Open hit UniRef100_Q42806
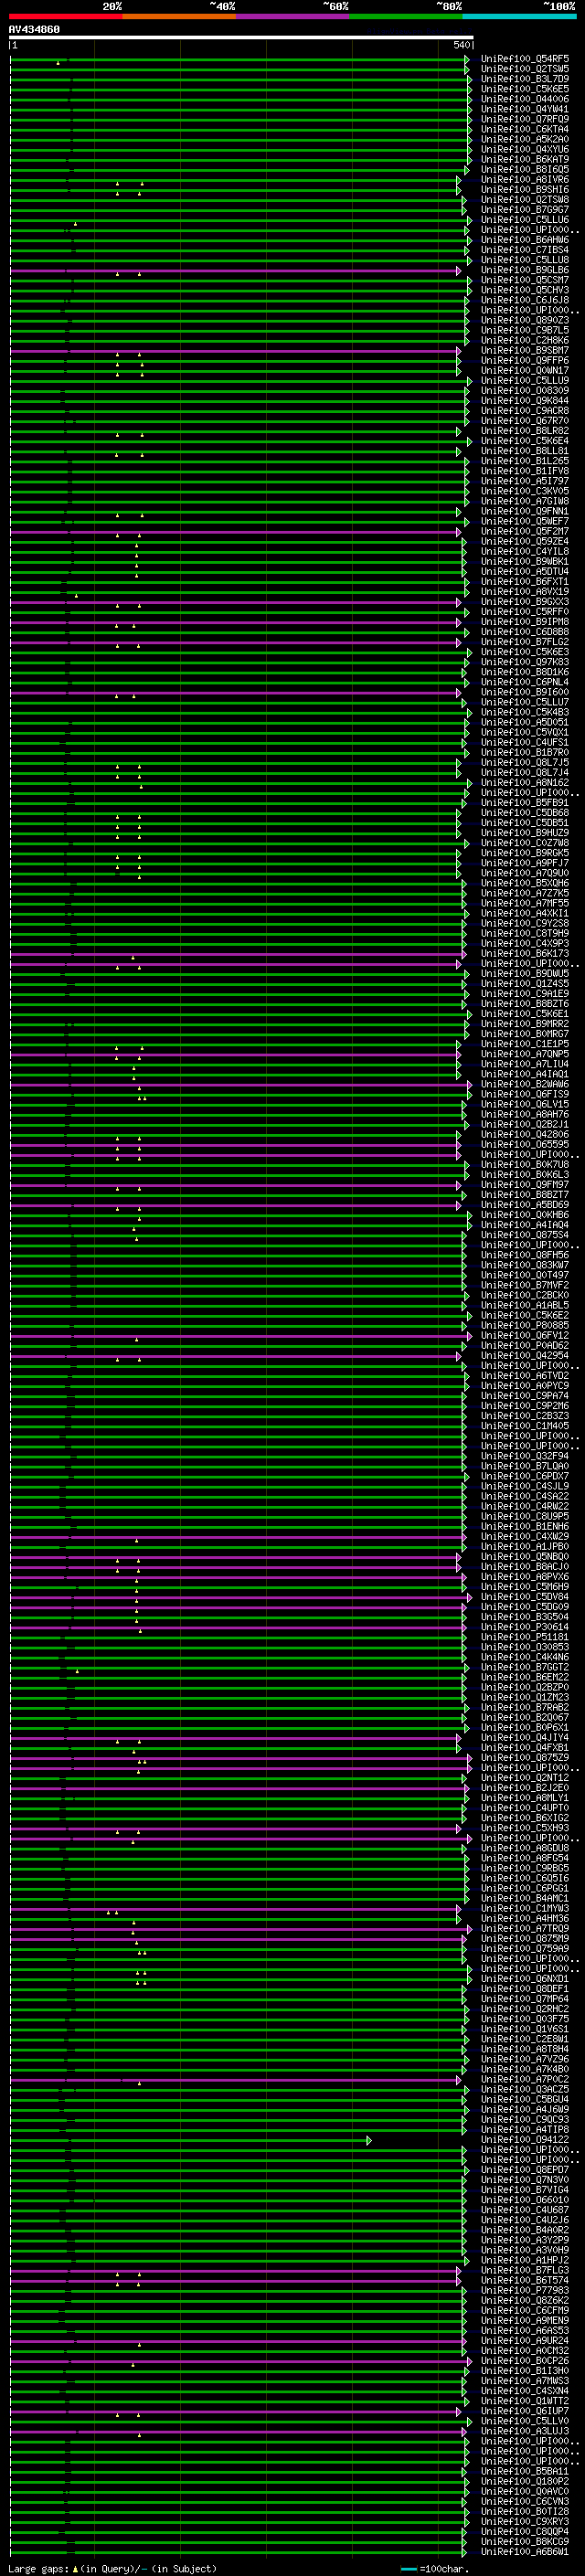Image resolution: width=585 pixels, height=2576 pixels. point(525,1134)
